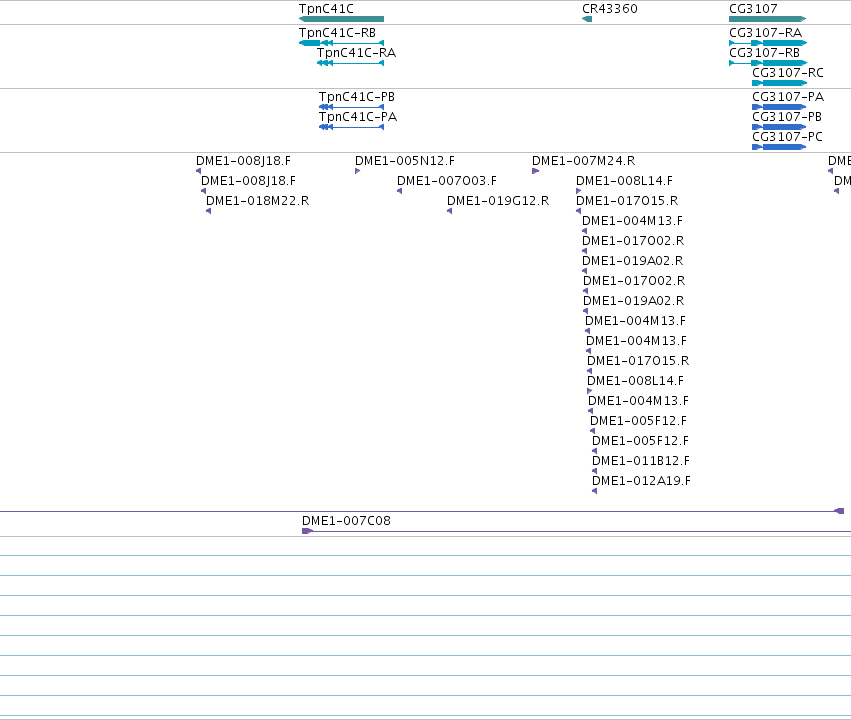
Task: Open the CG3107-RA transcript label
Action: 765,33
